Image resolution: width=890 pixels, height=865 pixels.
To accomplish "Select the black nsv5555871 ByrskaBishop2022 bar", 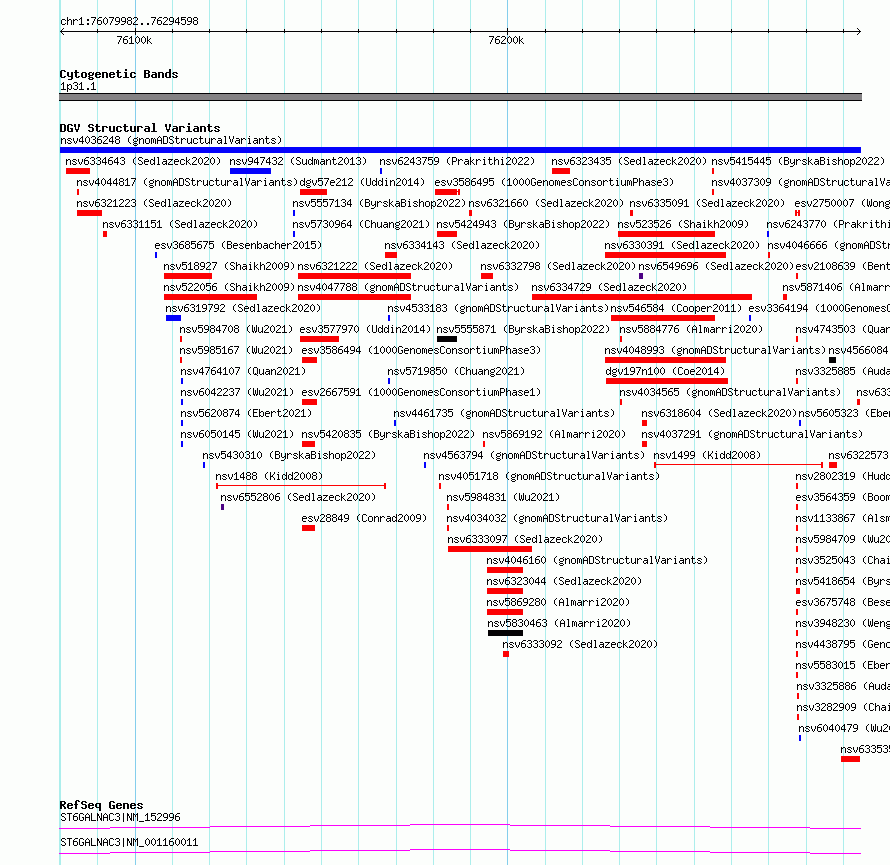I will [447, 339].
